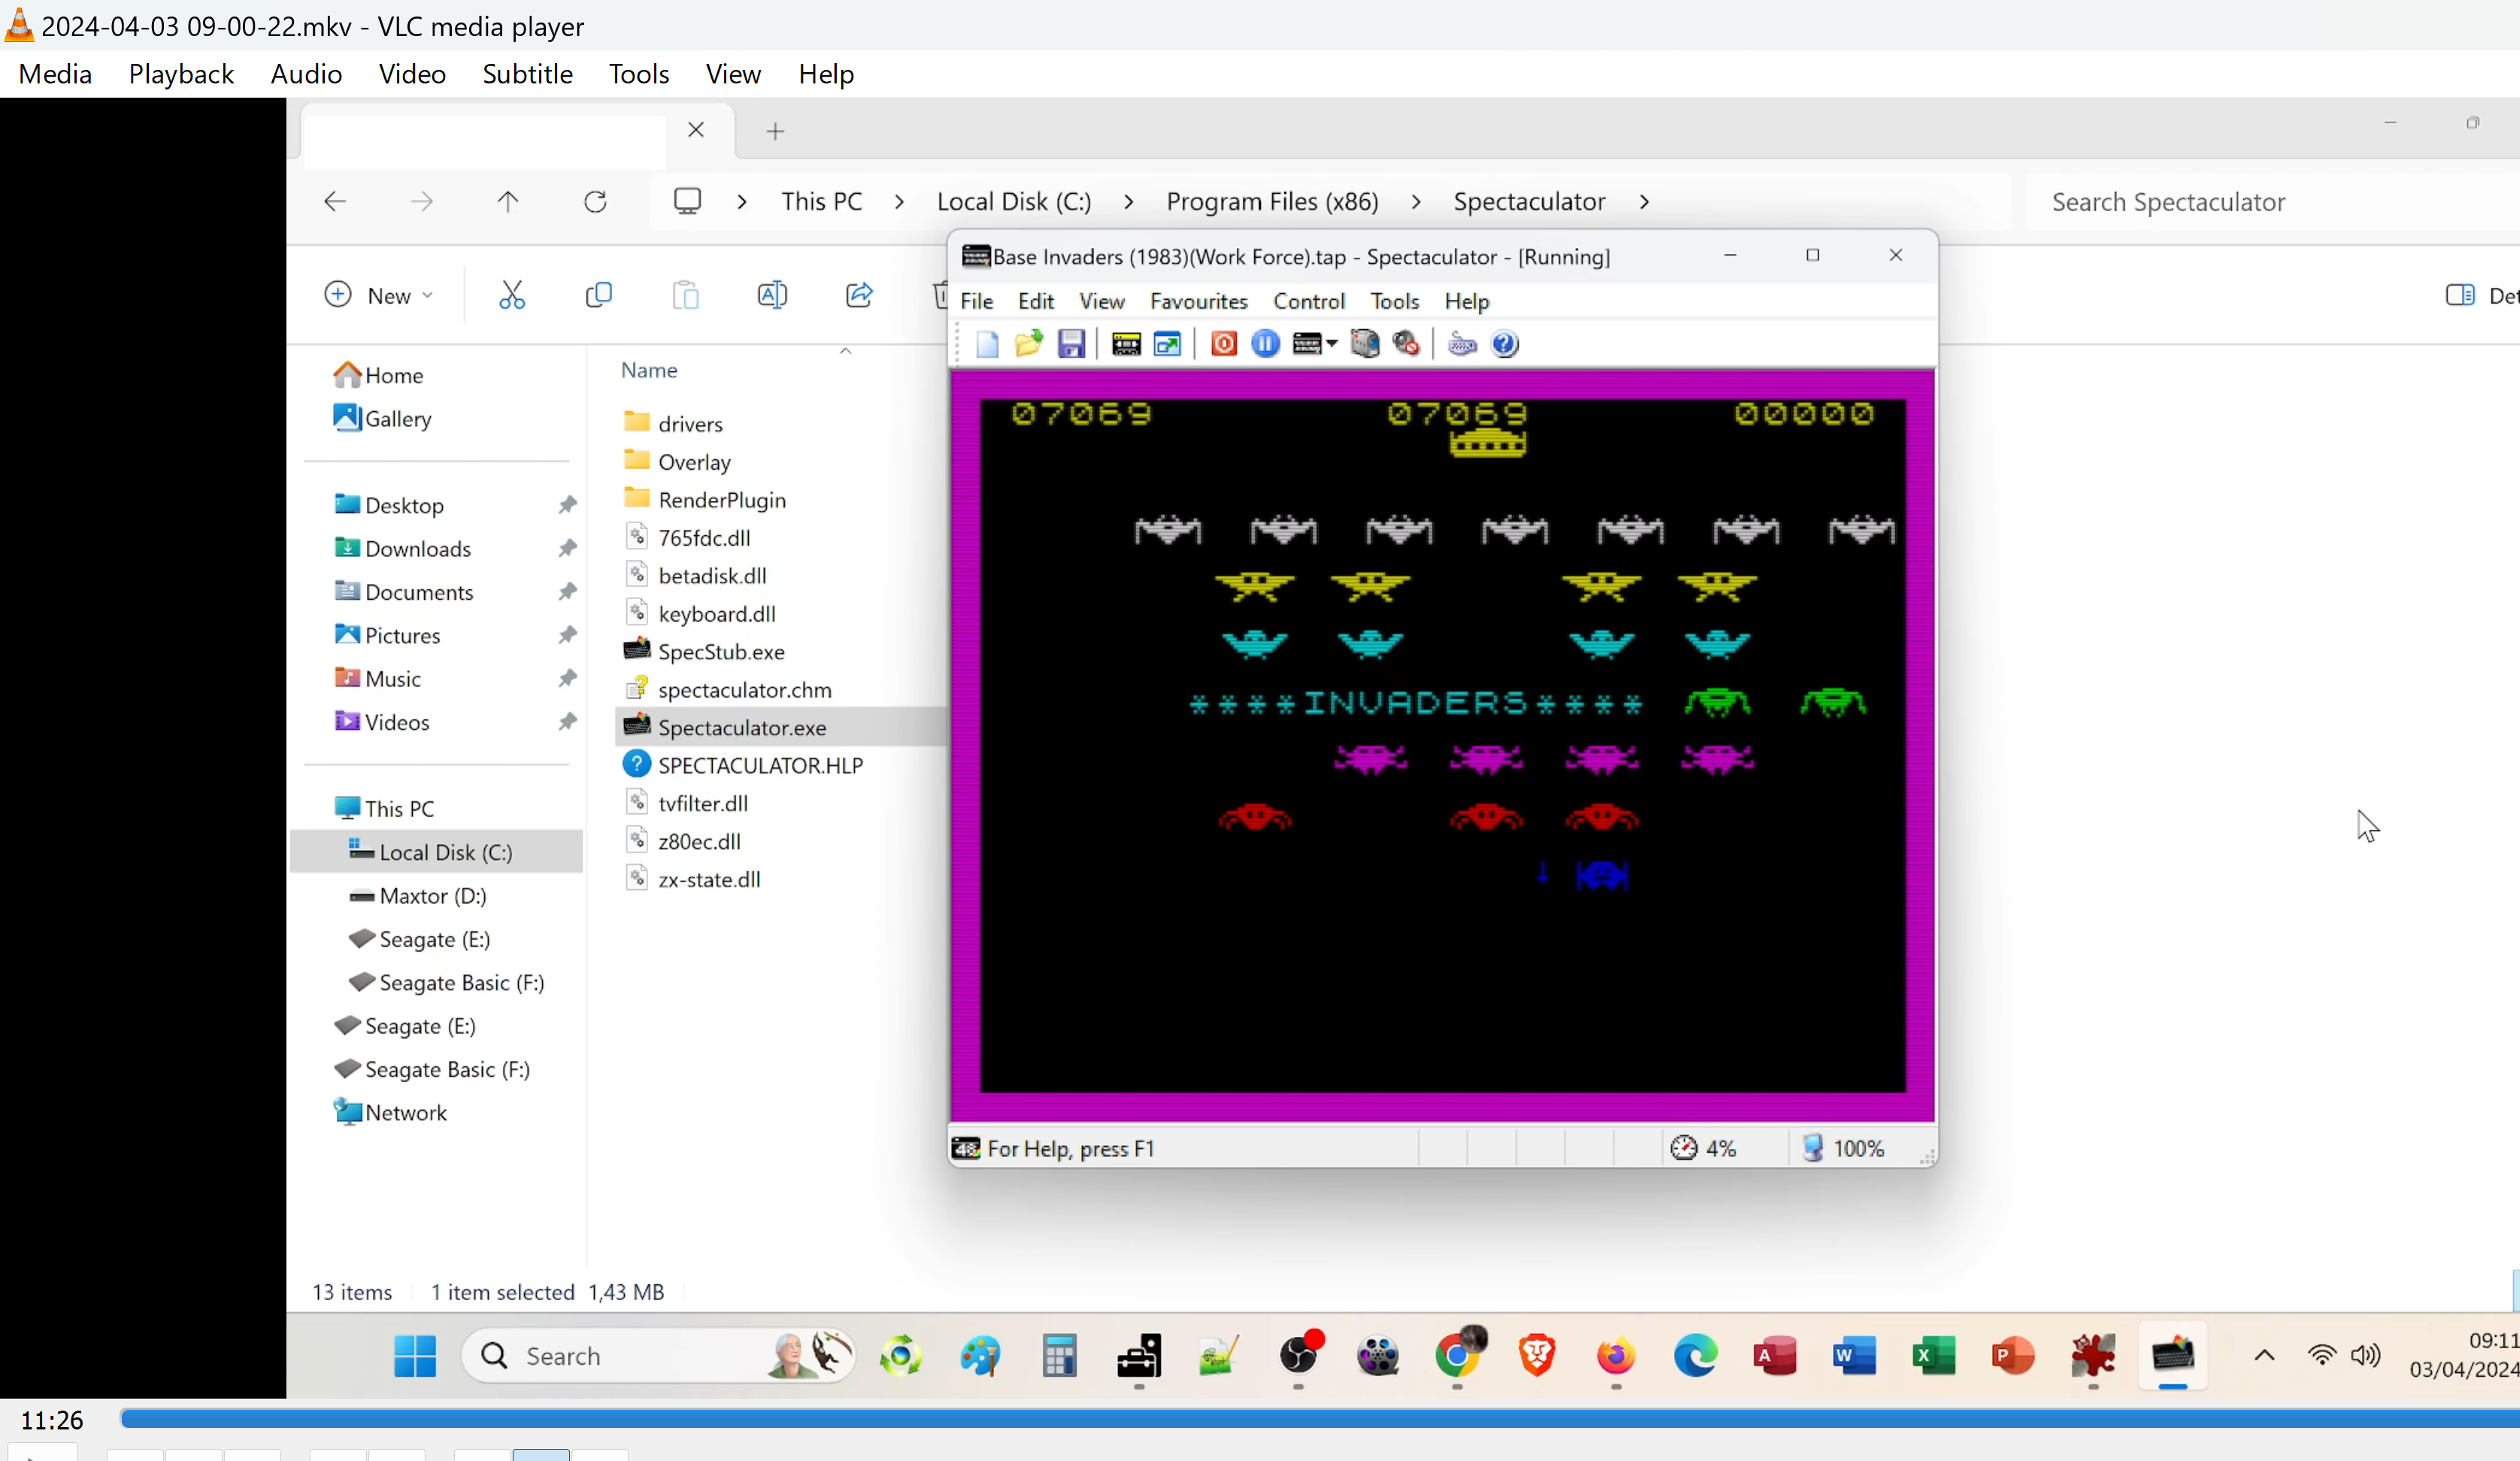Toggle full screen mode icon

coord(1167,344)
